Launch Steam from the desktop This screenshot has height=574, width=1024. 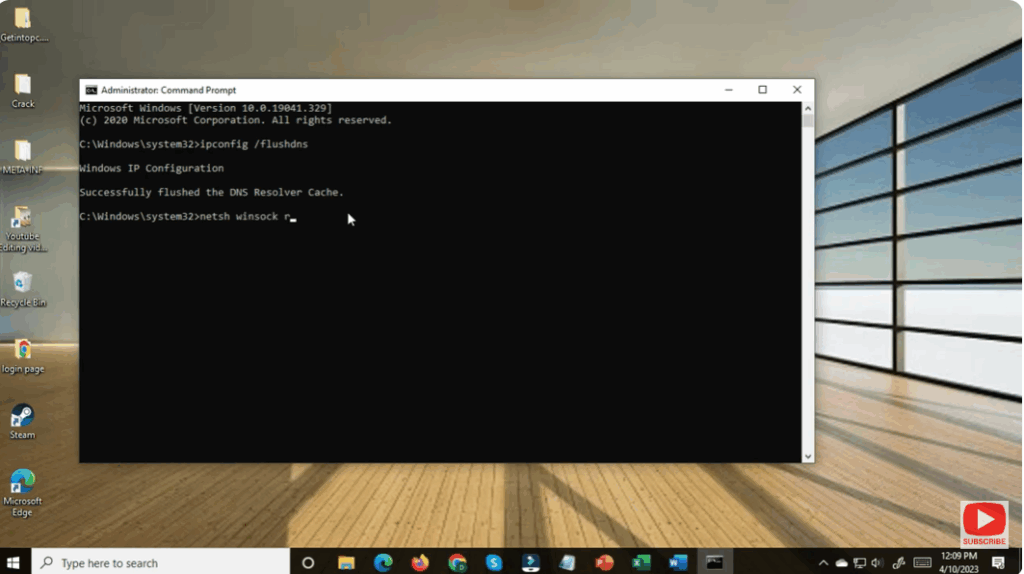(22, 421)
